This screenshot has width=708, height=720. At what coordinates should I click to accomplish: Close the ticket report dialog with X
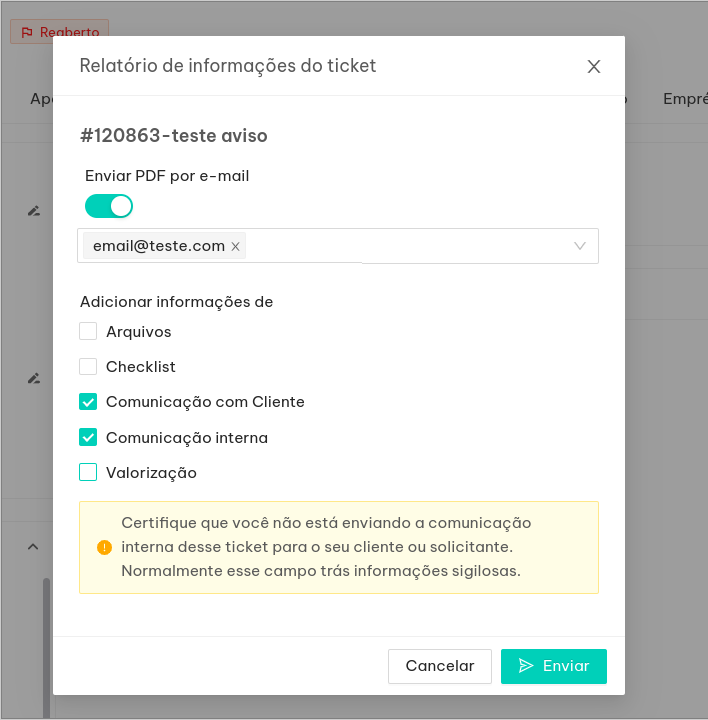pos(594,67)
